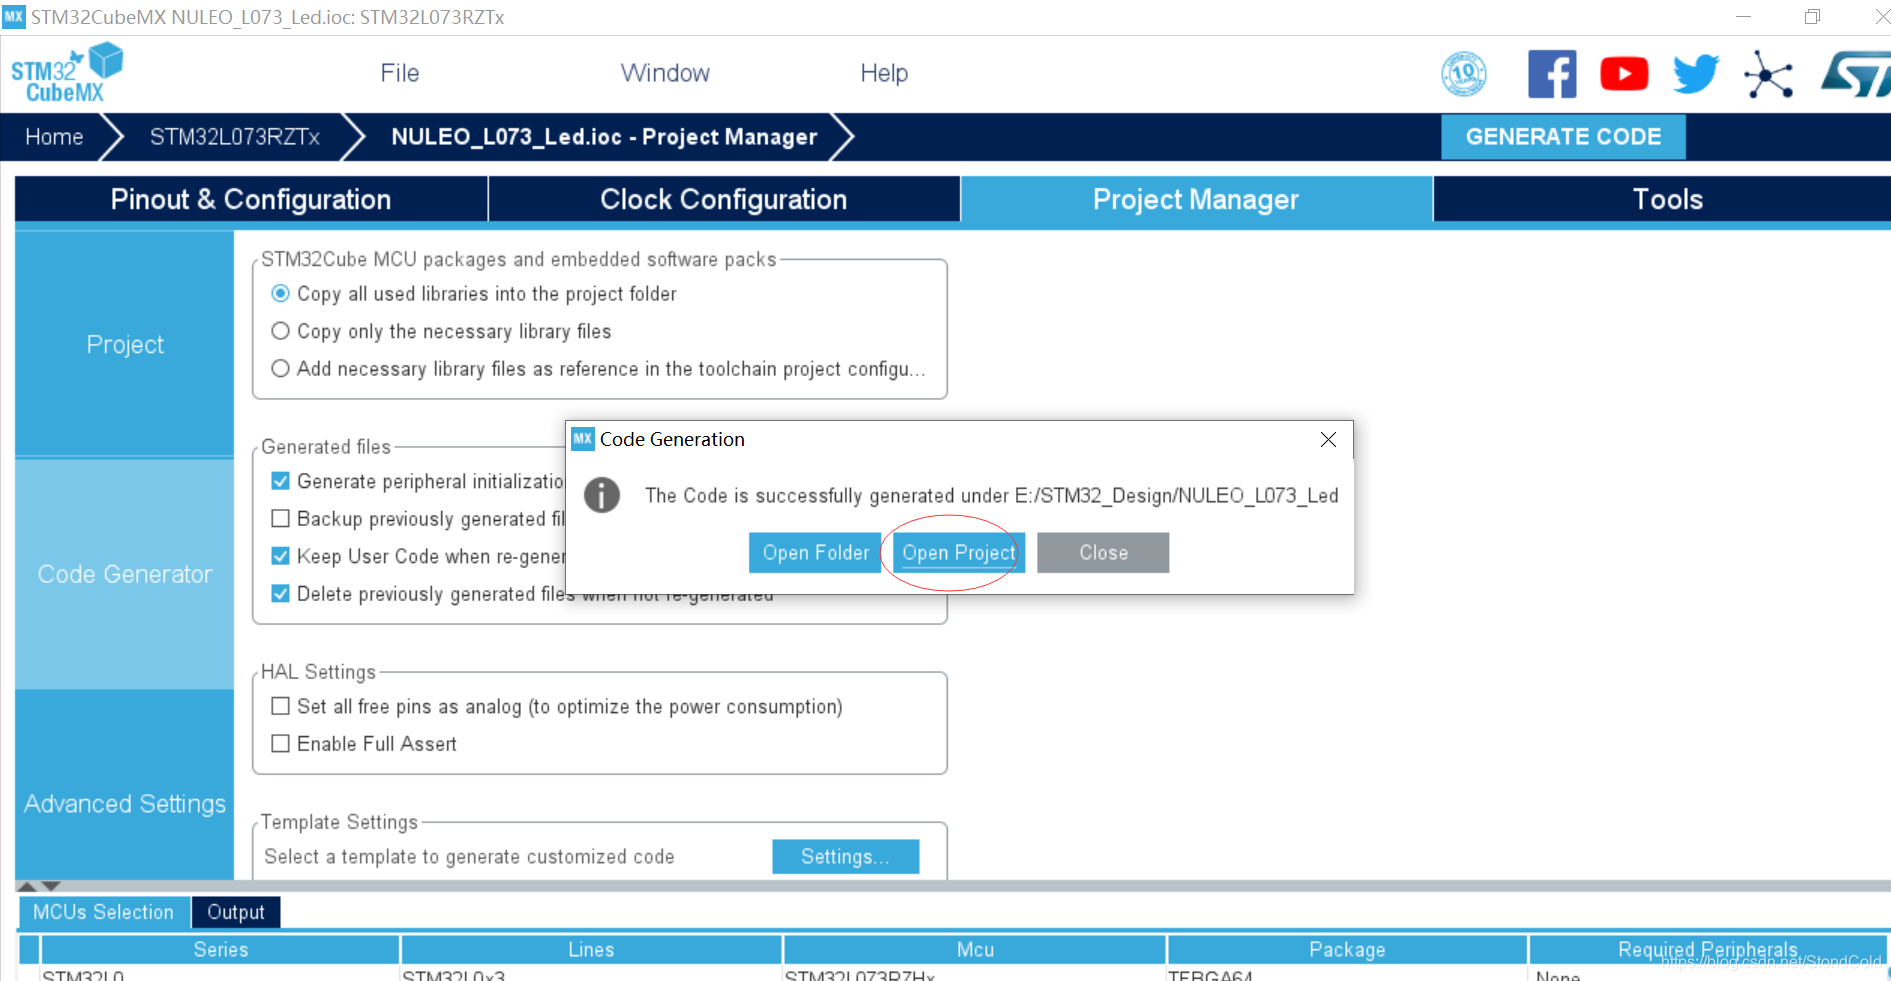Screen dimensions: 1891x981
Task: Toggle Keep User Code when re-generating checkbox
Action: (281, 556)
